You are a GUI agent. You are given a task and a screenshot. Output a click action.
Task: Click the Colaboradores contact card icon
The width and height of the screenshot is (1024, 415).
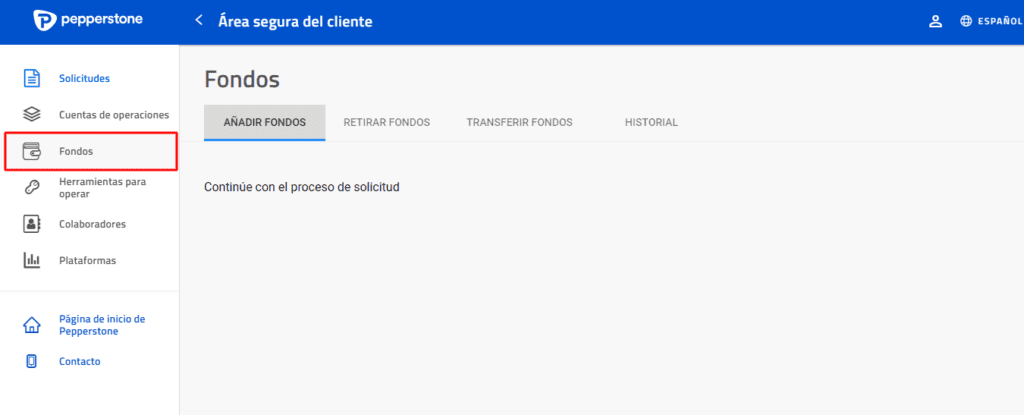point(32,224)
